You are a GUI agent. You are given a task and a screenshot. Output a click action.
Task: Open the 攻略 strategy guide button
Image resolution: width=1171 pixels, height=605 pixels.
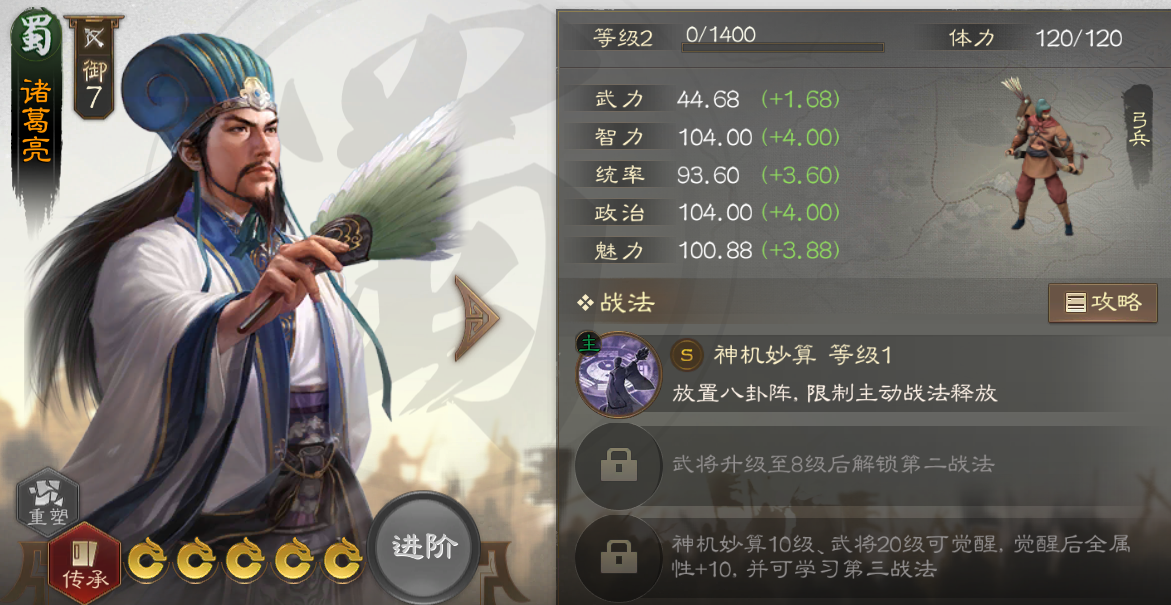(1102, 302)
